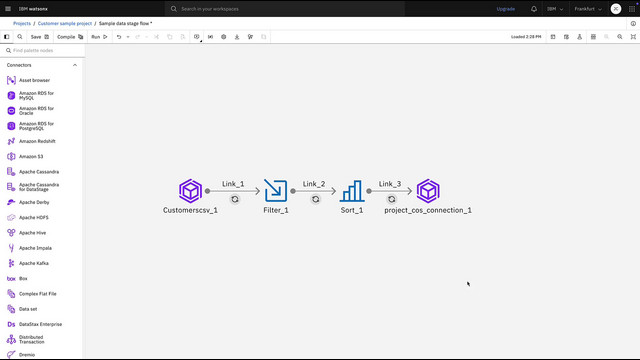Run the data stage flow
640x360 pixels.
[x=99, y=37]
